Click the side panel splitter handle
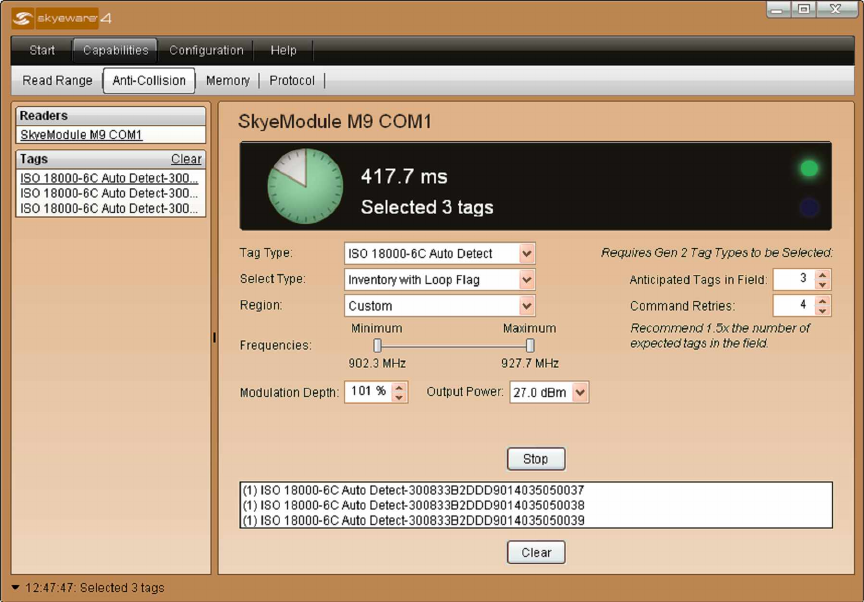Image resolution: width=864 pixels, height=602 pixels. (x=214, y=337)
